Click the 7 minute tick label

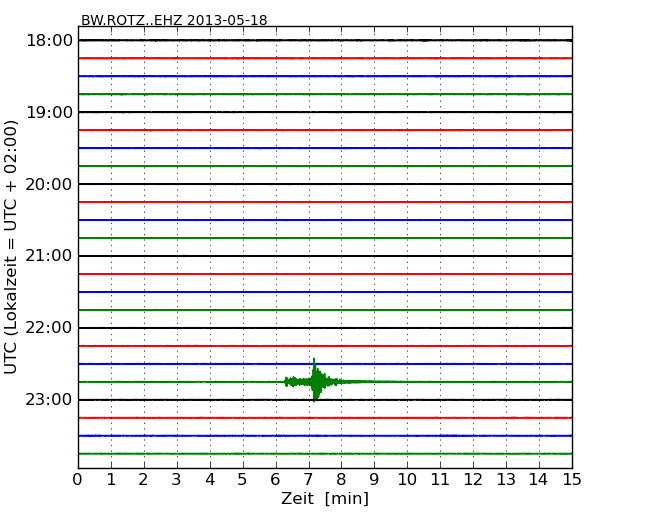click(x=308, y=479)
